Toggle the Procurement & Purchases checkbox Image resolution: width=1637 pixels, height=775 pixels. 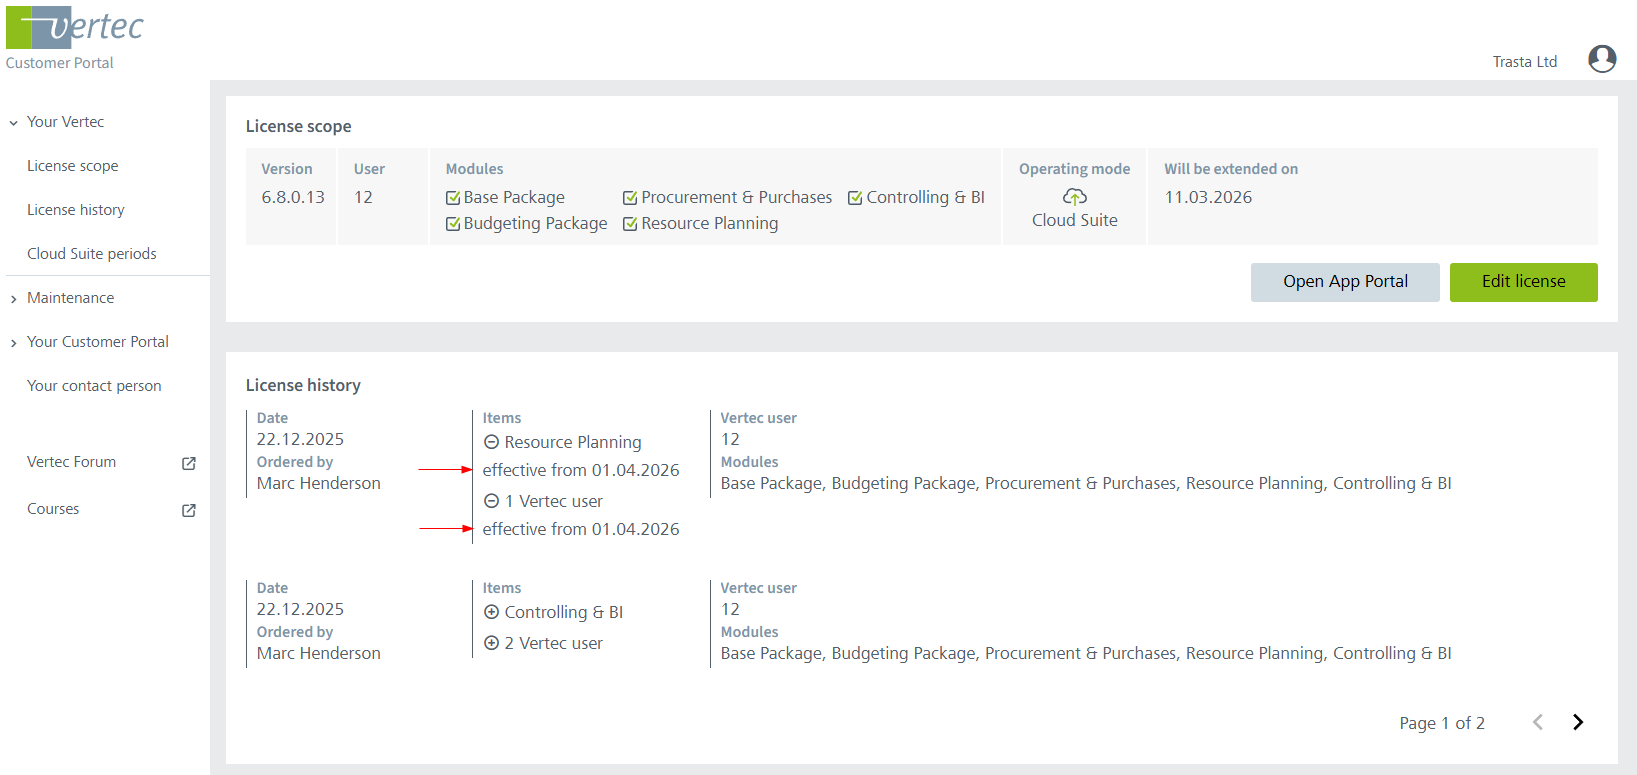point(630,198)
